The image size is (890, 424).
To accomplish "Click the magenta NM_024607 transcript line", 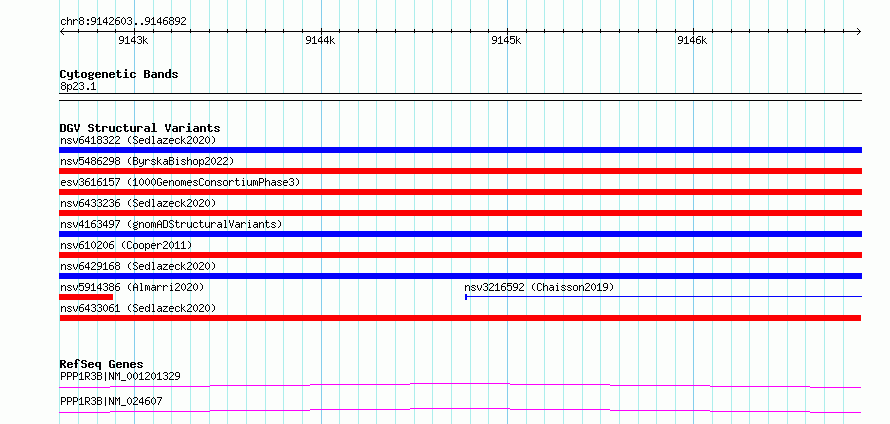I will click(x=460, y=410).
